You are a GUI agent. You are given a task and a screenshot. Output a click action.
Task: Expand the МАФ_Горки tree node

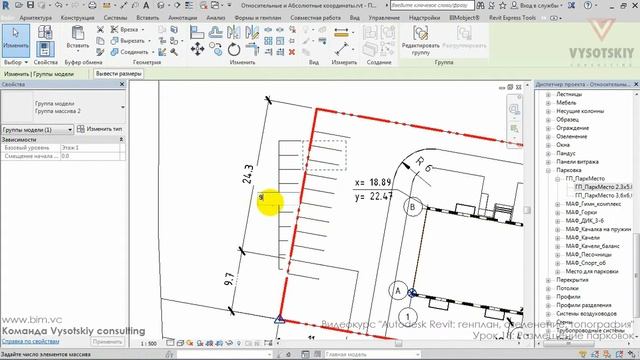pyautogui.click(x=558, y=213)
